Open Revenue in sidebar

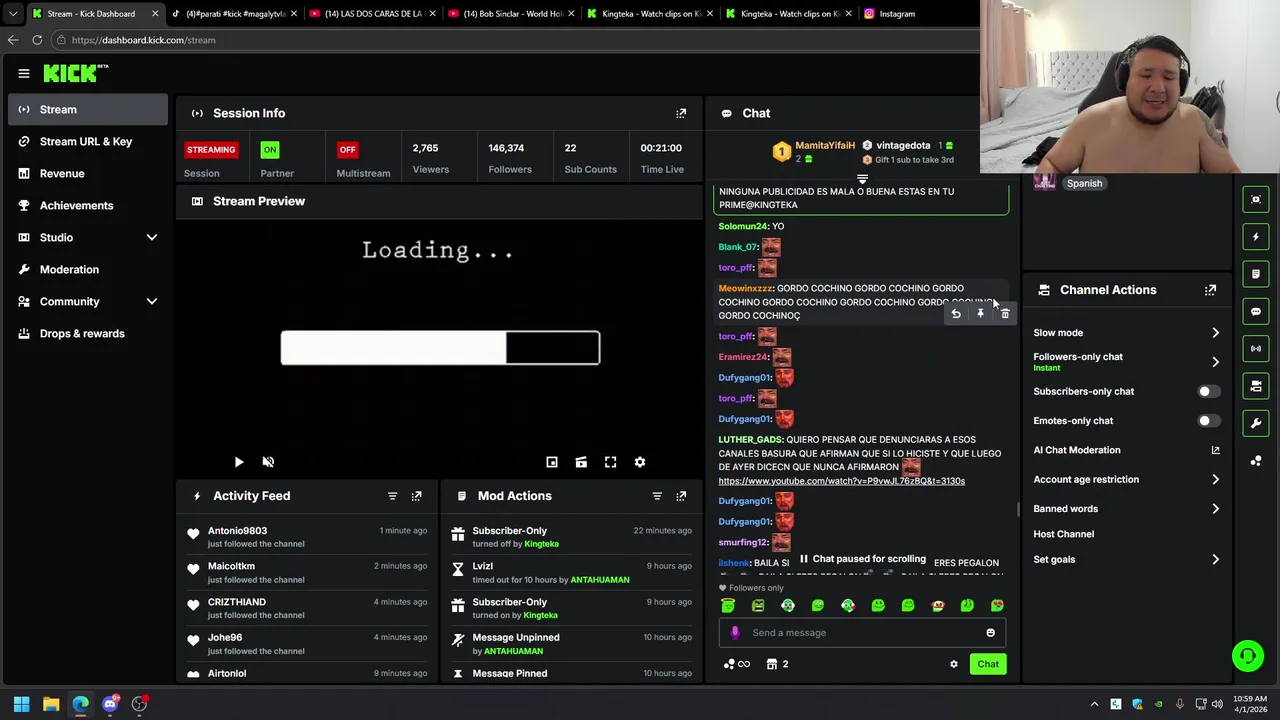[x=88, y=173]
